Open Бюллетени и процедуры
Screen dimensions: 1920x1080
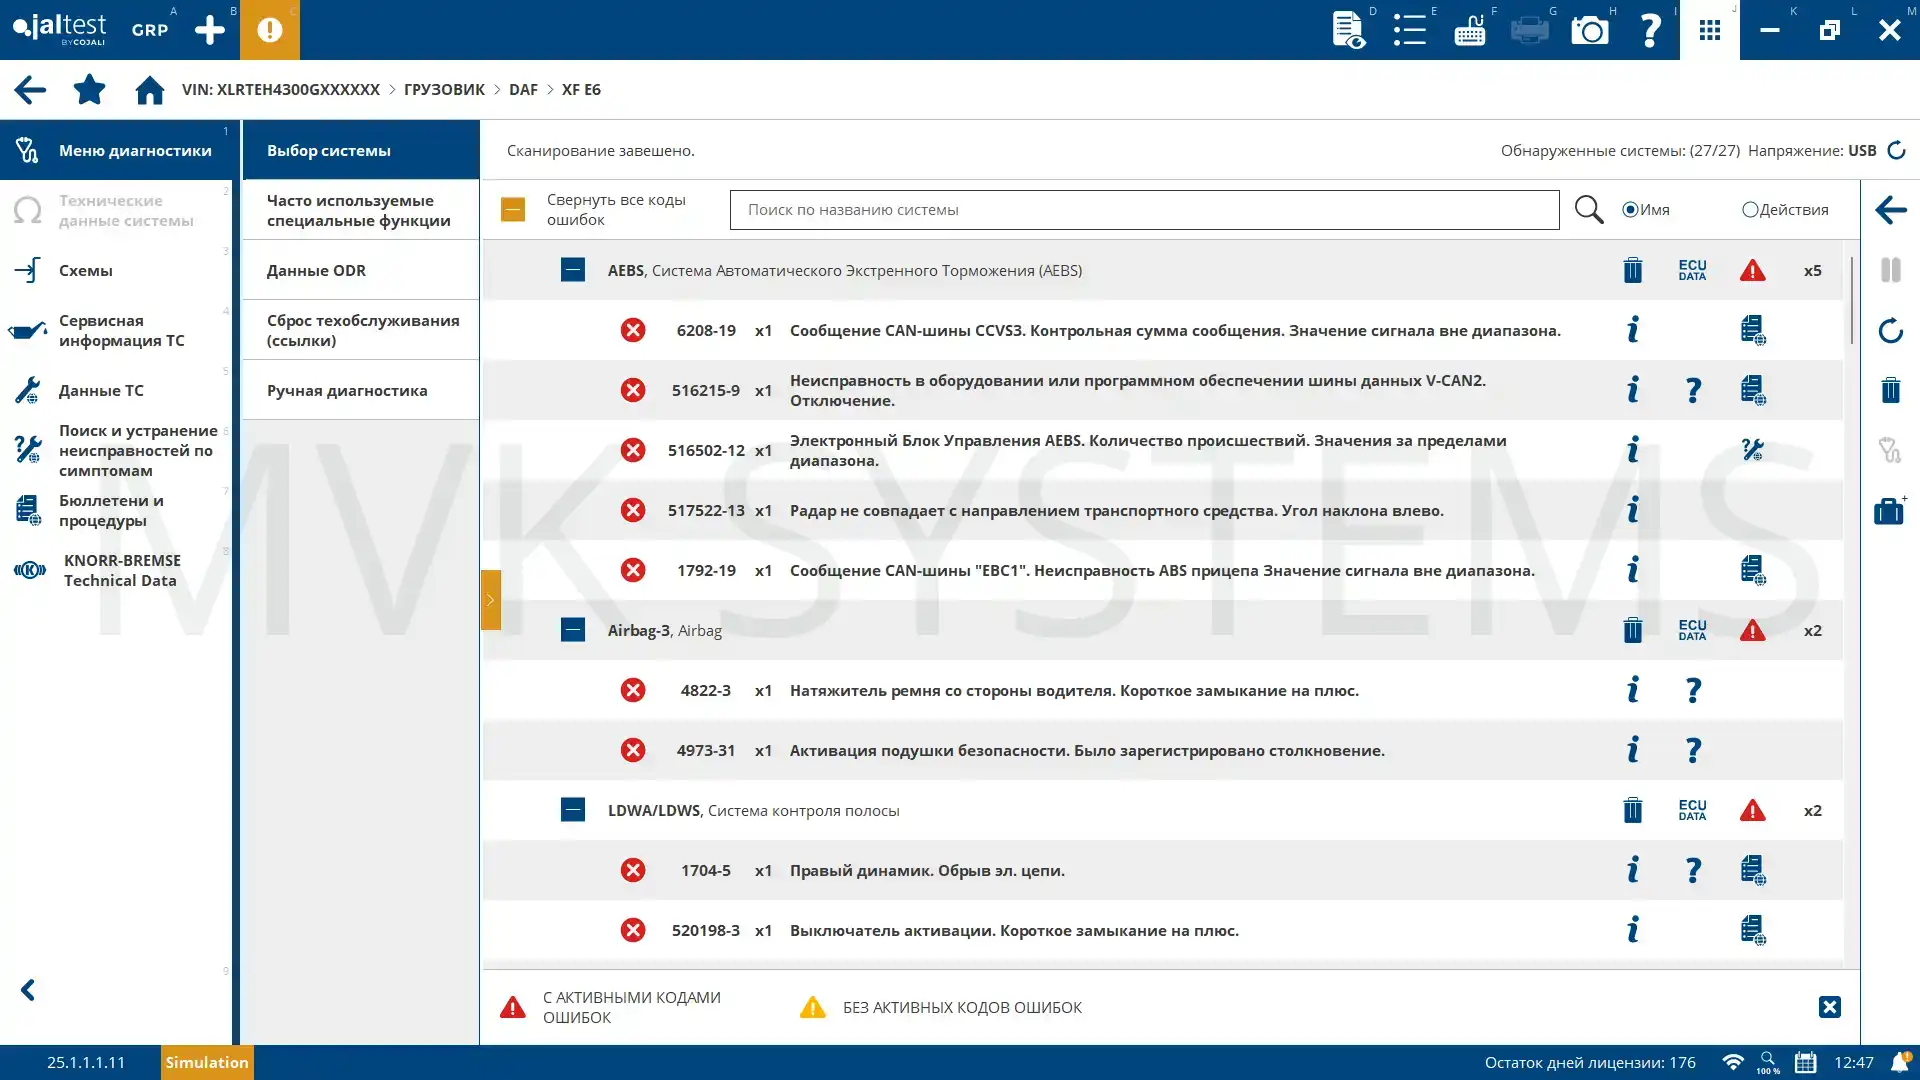click(x=116, y=510)
